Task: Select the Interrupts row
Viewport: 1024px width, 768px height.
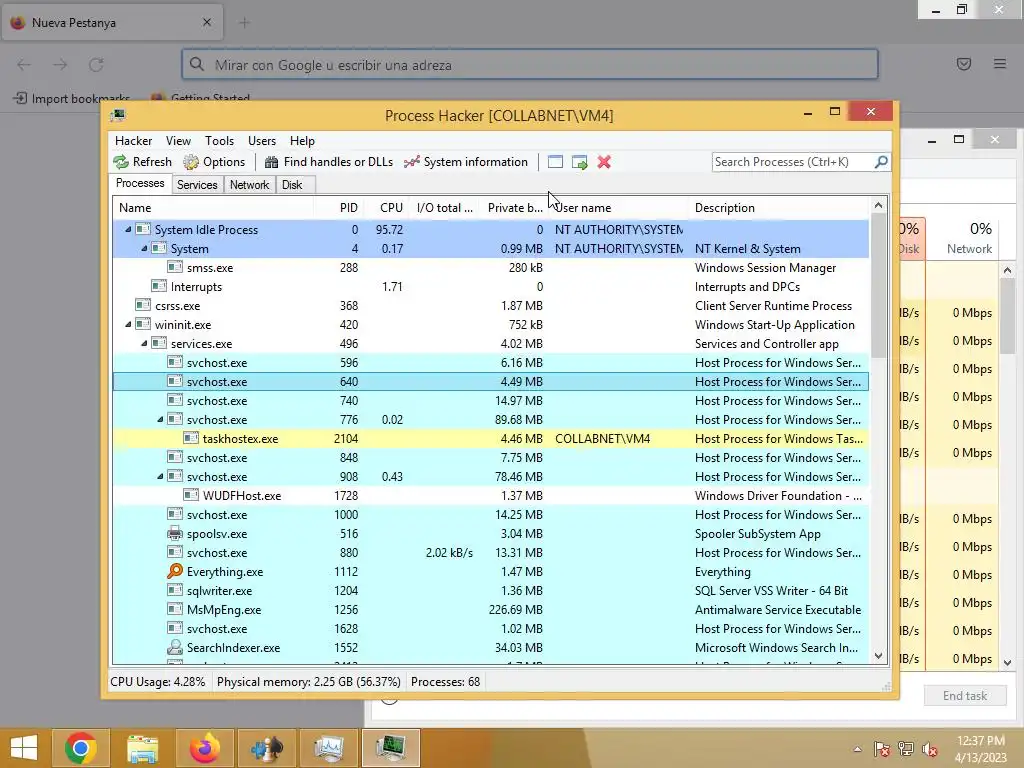Action: (x=490, y=287)
